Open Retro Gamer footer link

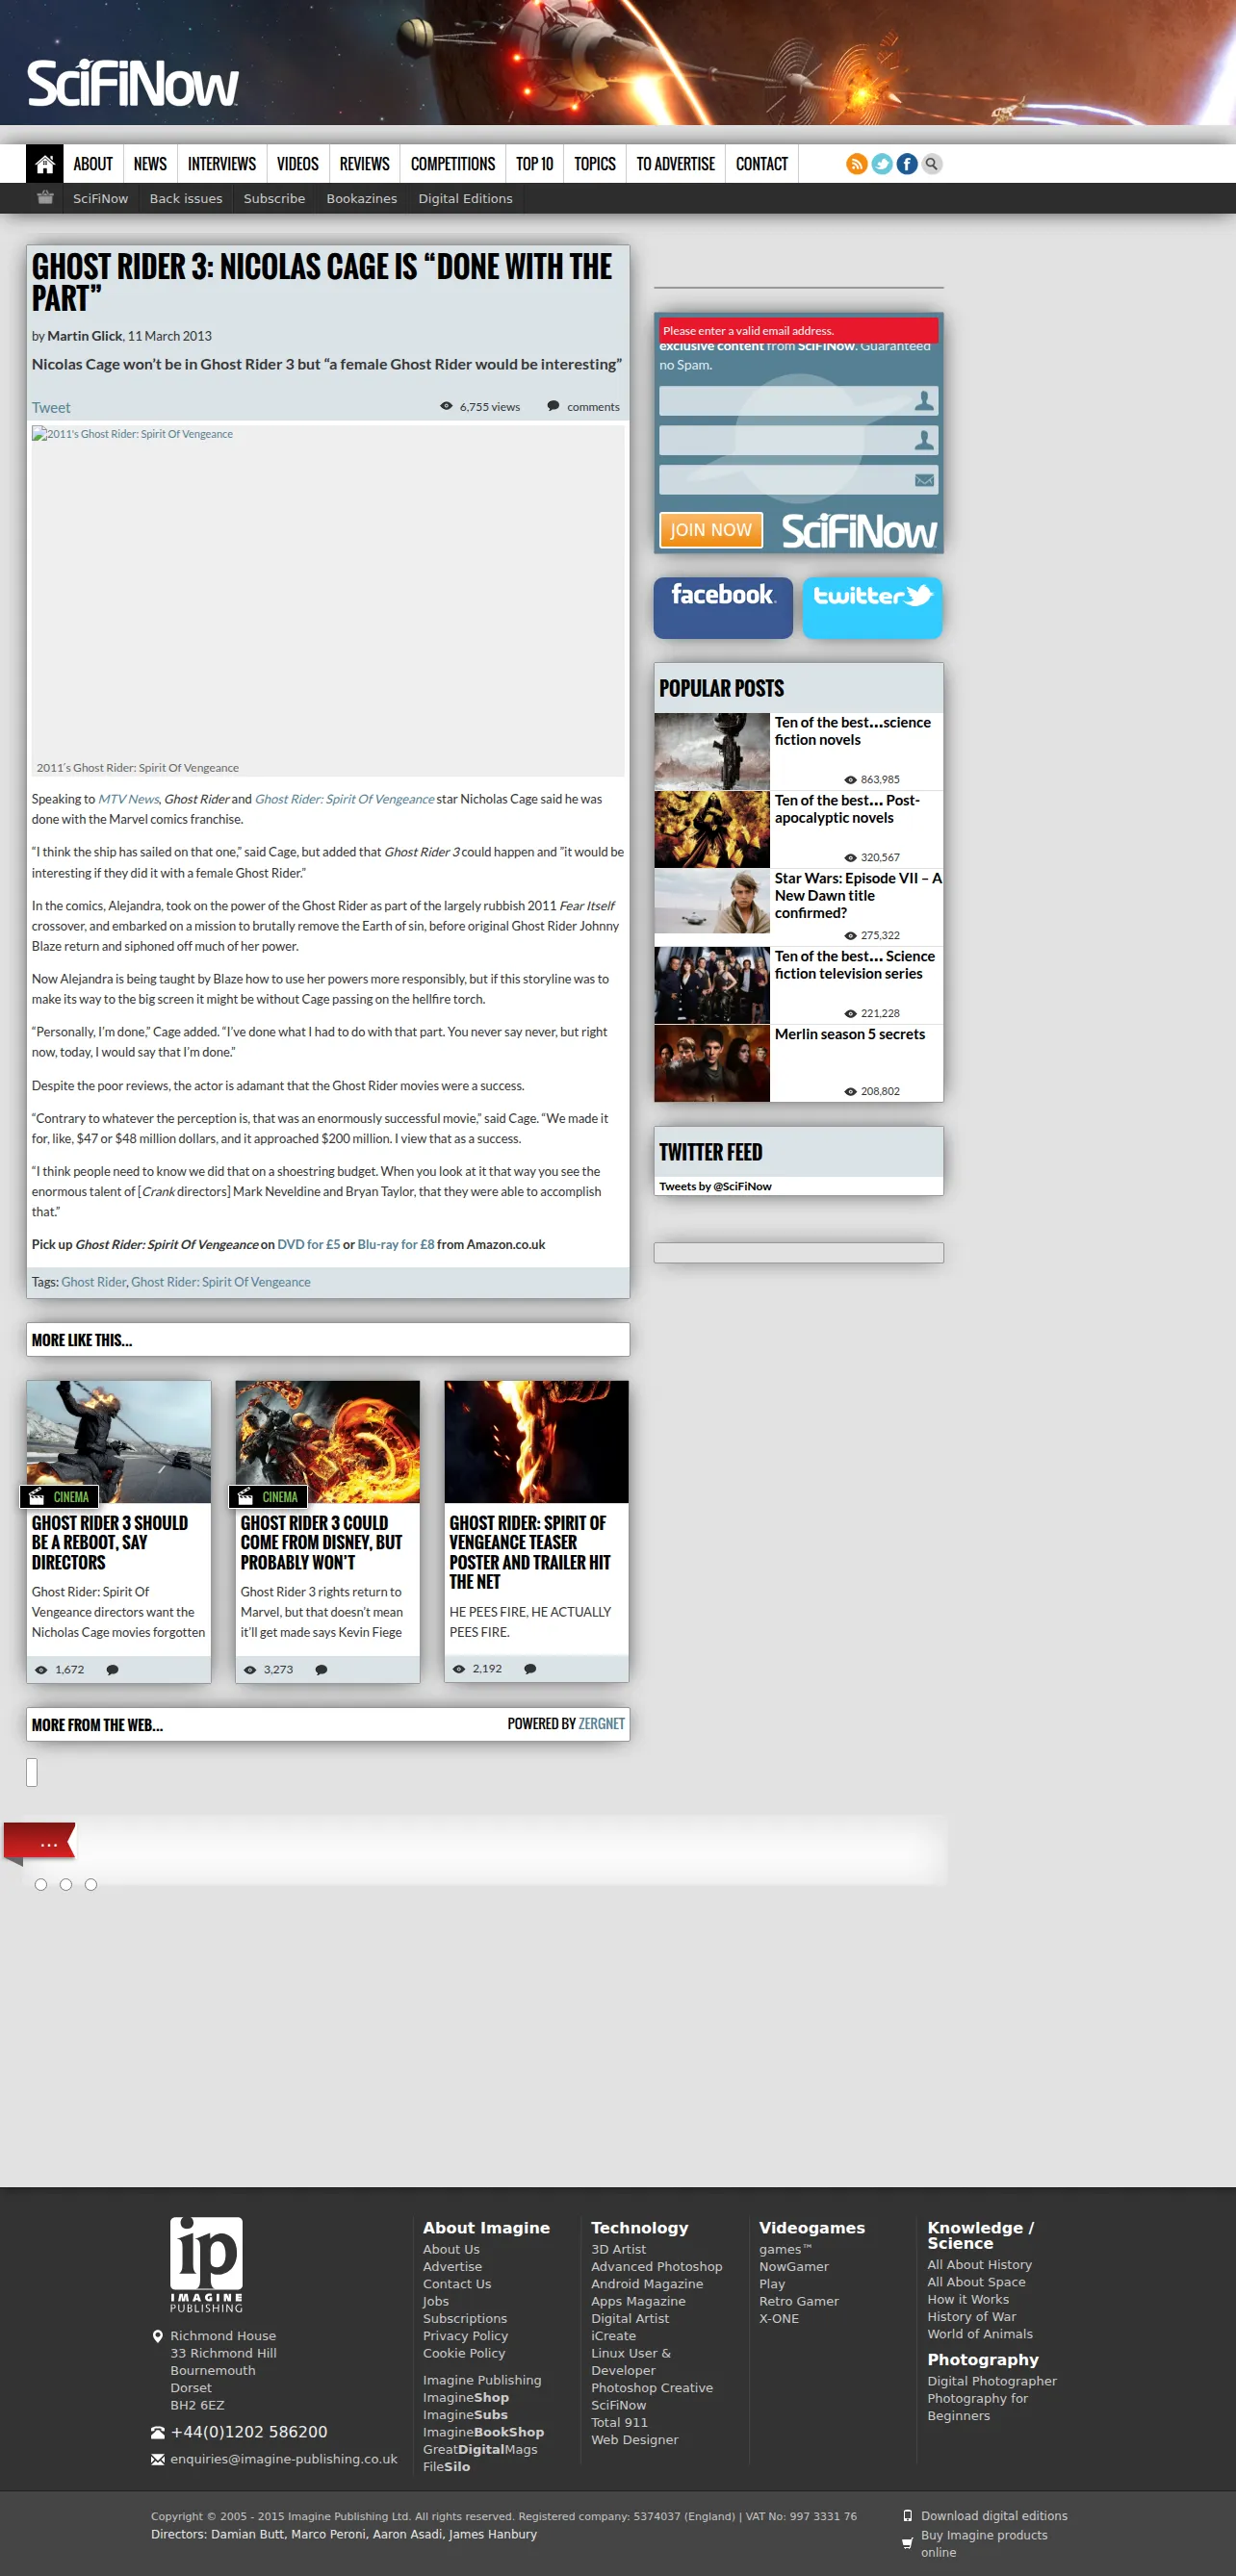[x=799, y=2301]
